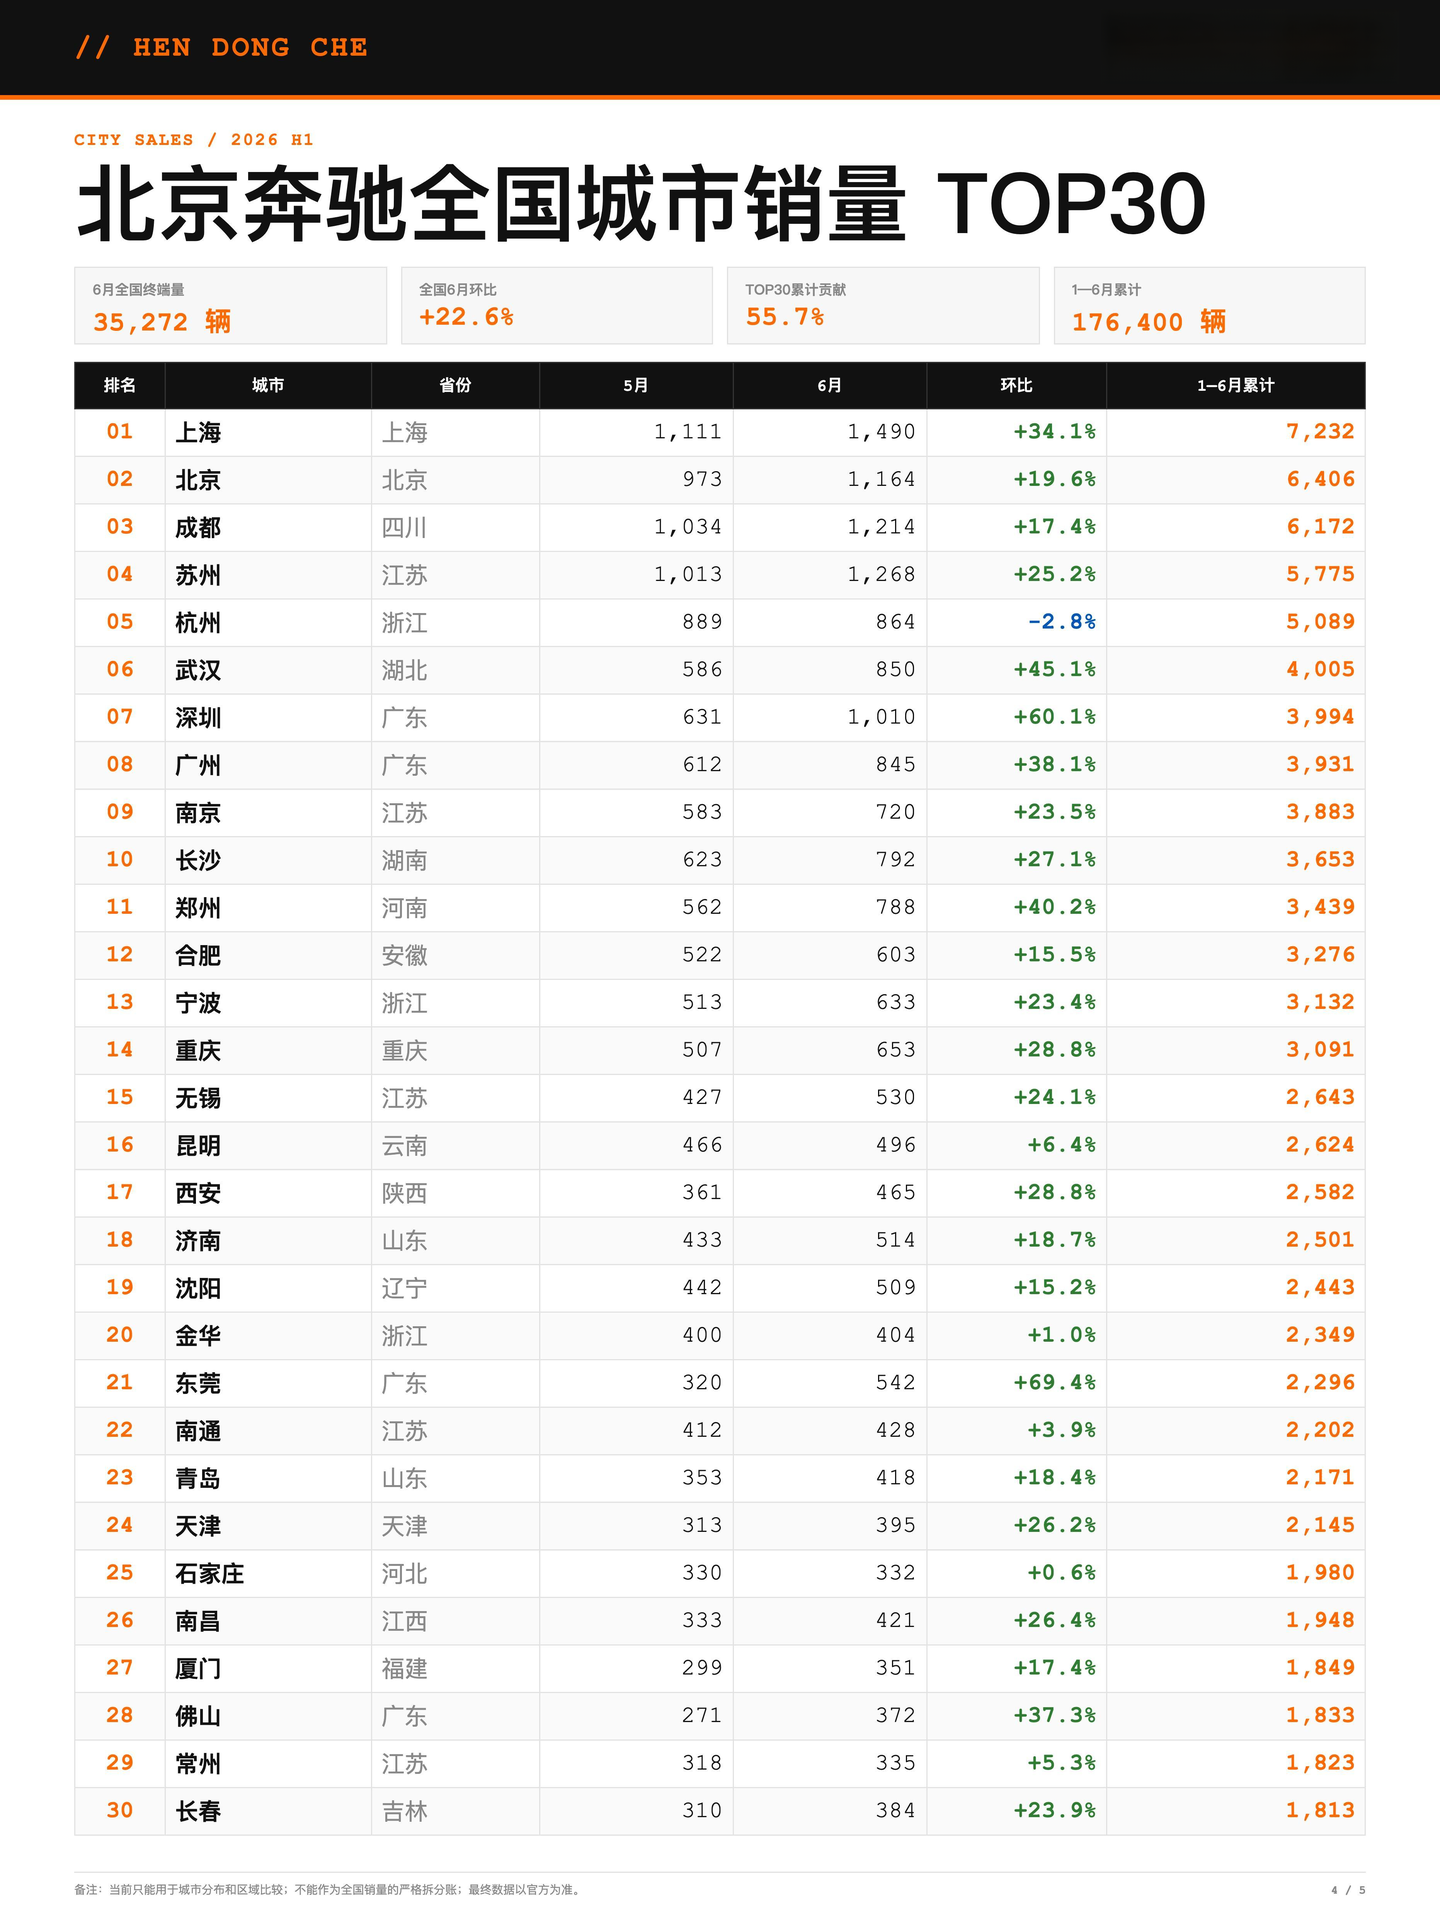Click the province 湖南 in 长沙 row

(405, 860)
